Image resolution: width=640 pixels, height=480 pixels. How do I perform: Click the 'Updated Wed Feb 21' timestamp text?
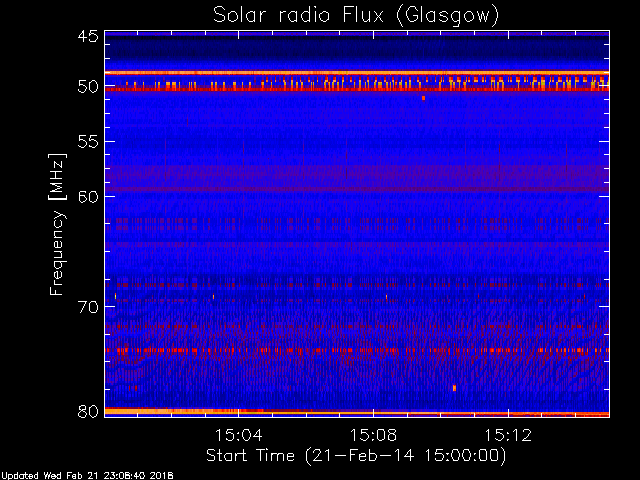coord(87,476)
